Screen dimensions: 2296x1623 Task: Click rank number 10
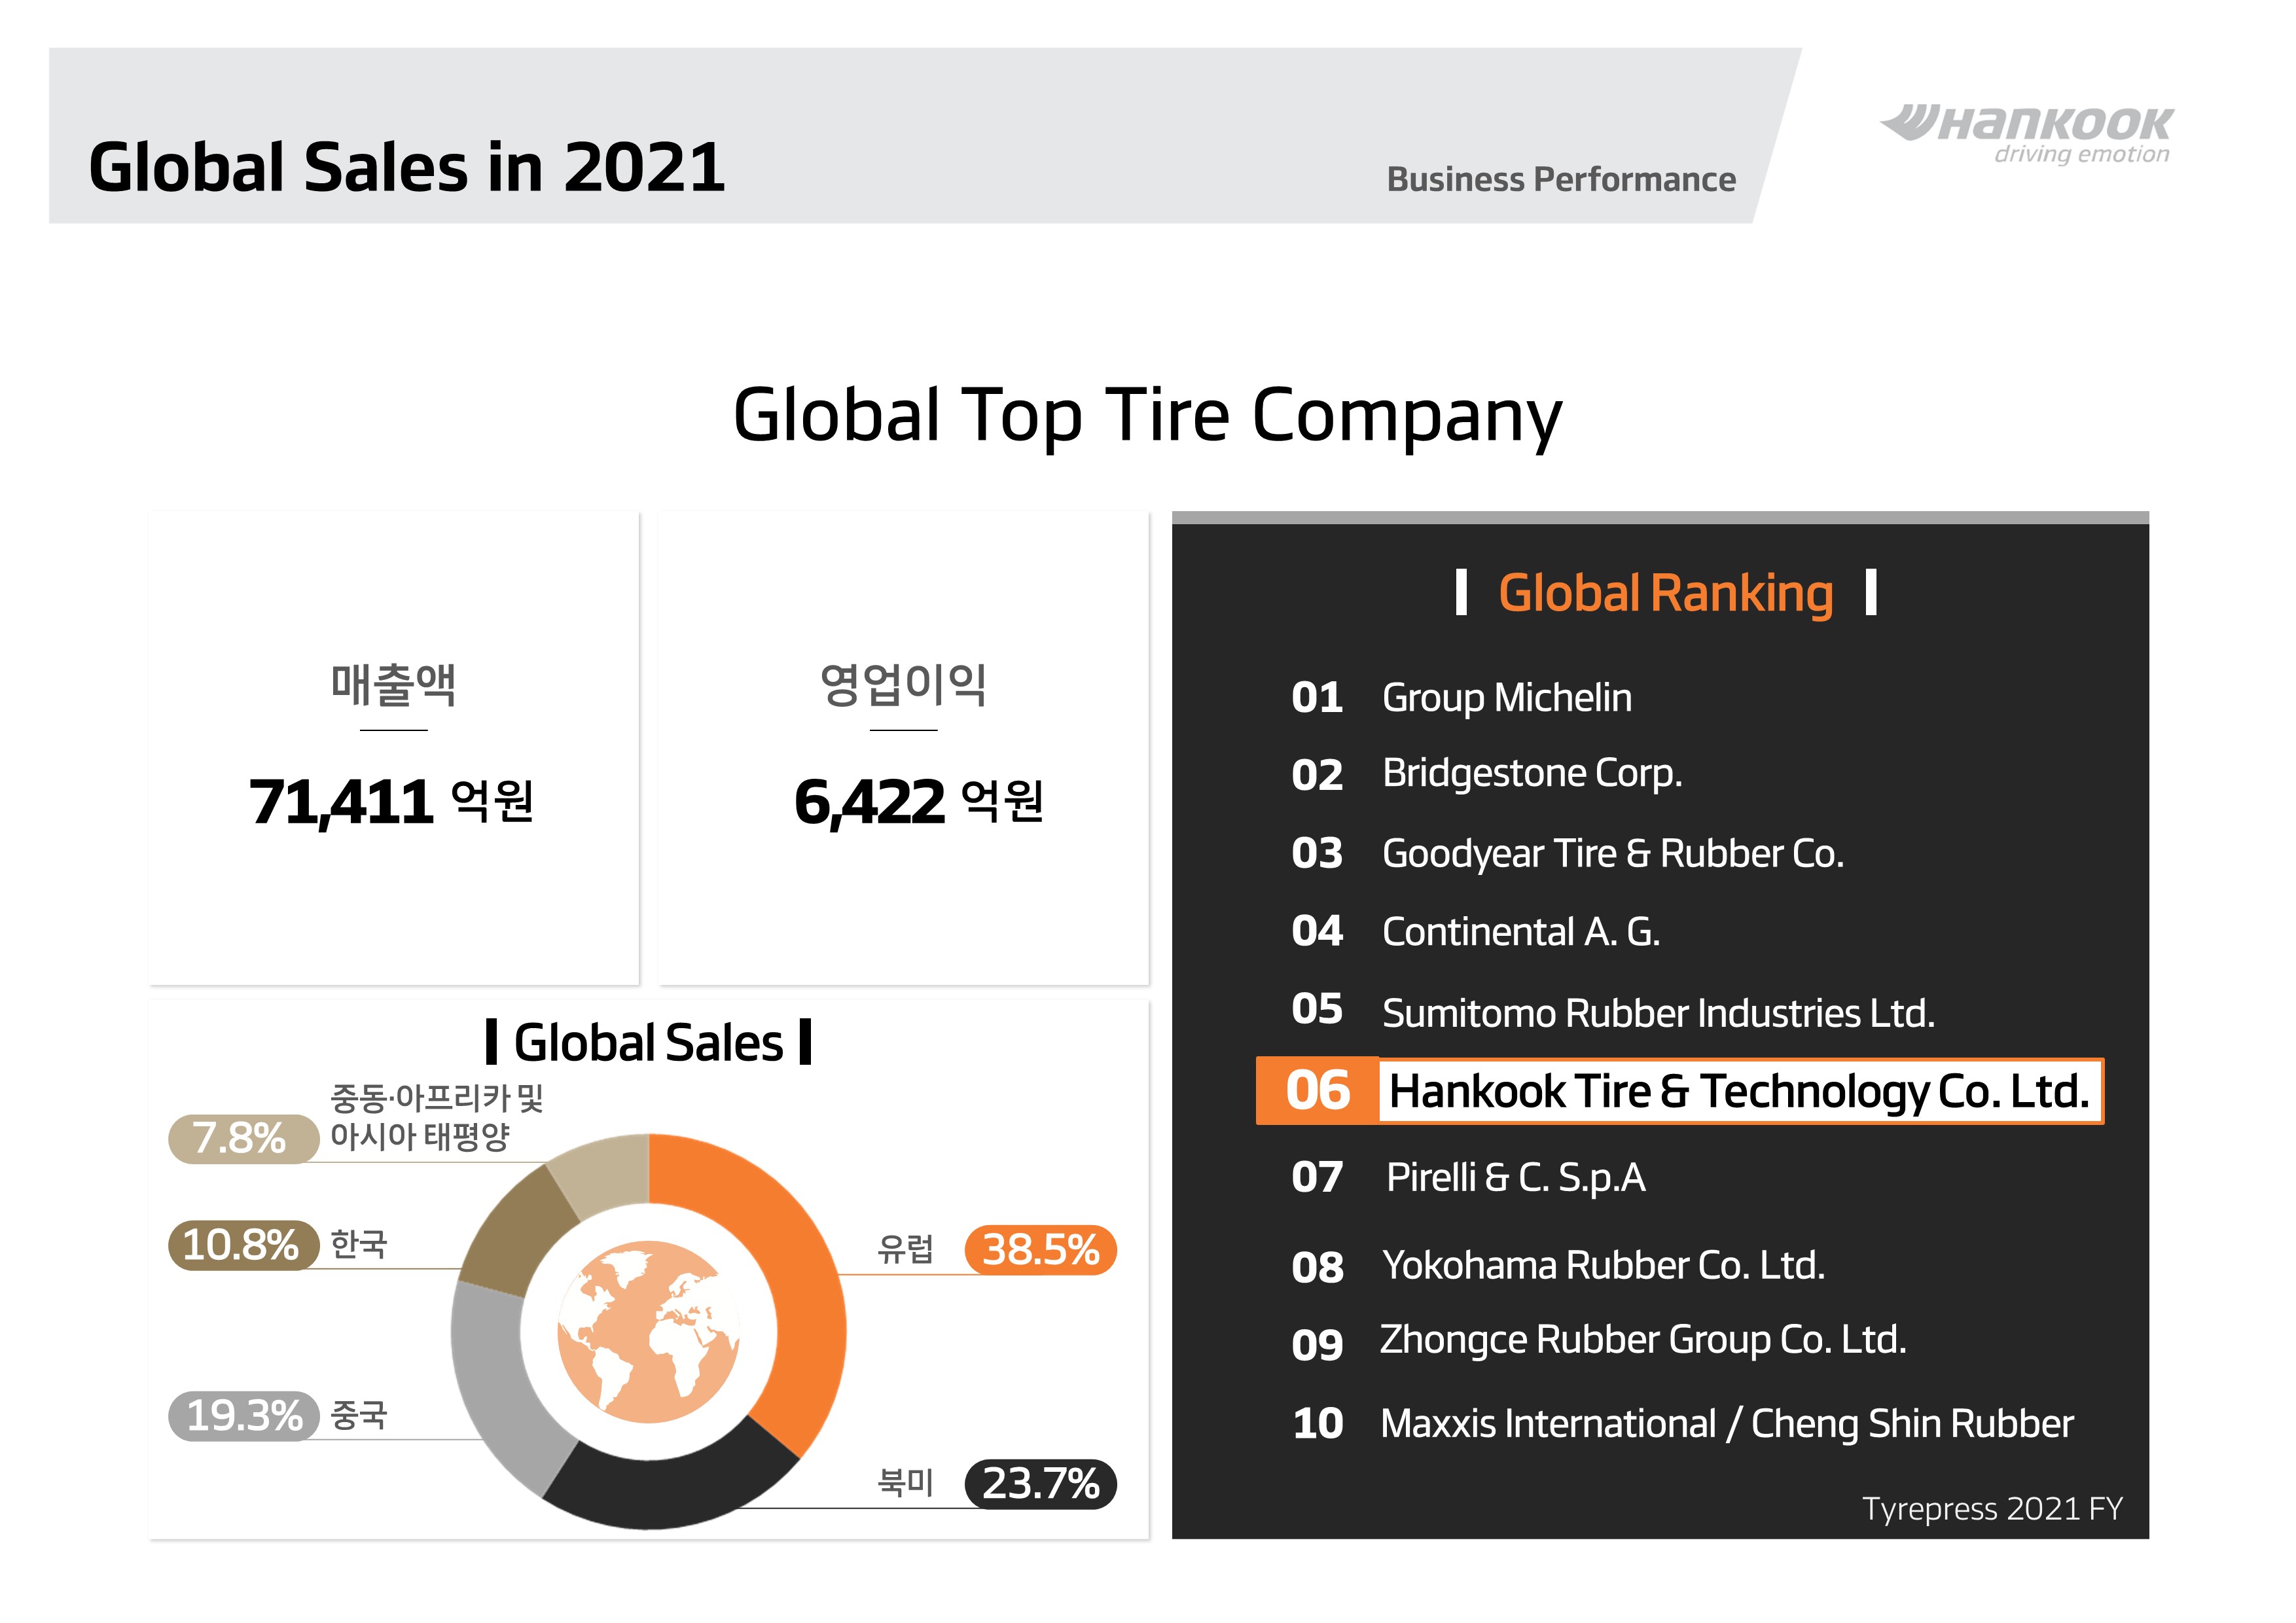(1318, 1424)
